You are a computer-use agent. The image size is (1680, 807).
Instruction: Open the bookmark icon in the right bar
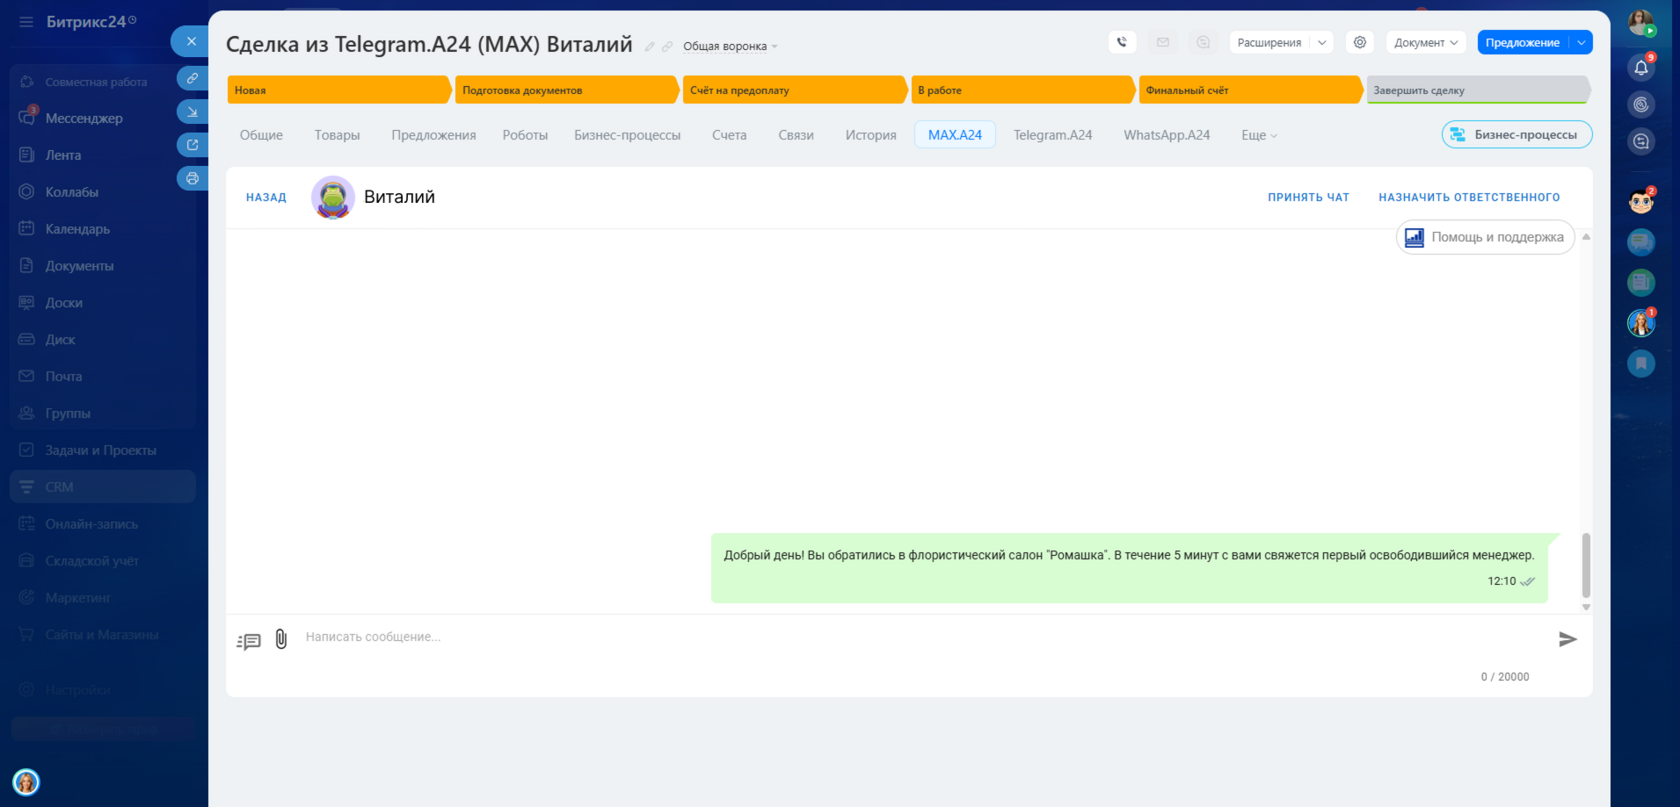coord(1641,364)
